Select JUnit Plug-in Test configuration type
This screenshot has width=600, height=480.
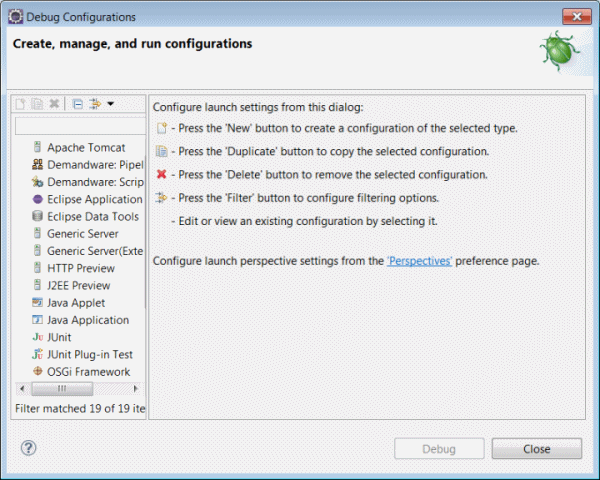click(90, 354)
